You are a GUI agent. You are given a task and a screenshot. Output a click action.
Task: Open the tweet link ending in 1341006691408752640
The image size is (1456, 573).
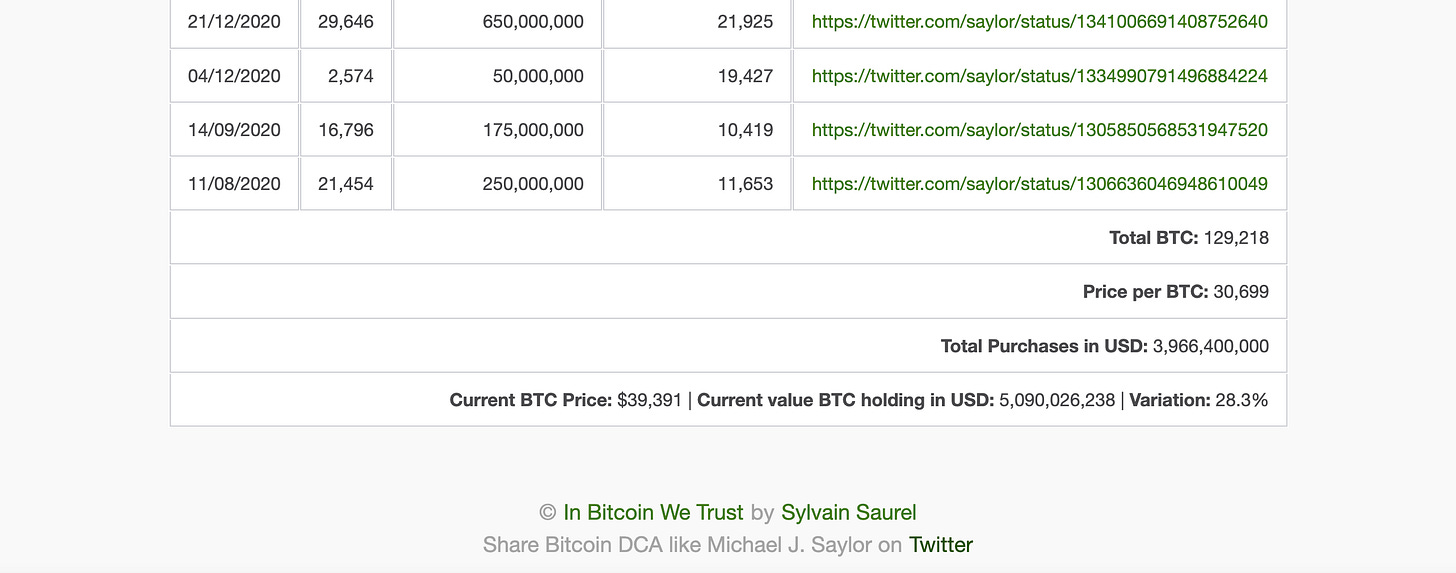tap(1040, 21)
